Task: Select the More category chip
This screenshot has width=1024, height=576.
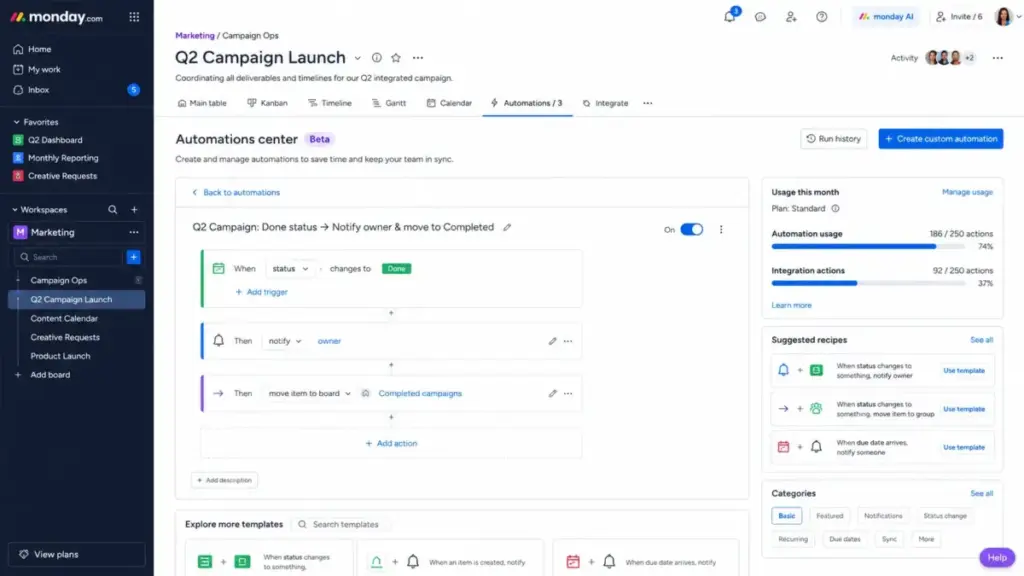Action: pyautogui.click(x=926, y=539)
